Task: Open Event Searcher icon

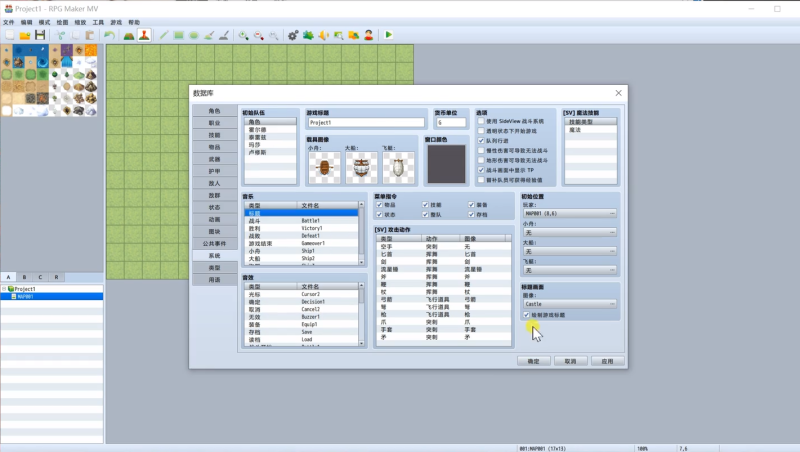Action: [338, 35]
